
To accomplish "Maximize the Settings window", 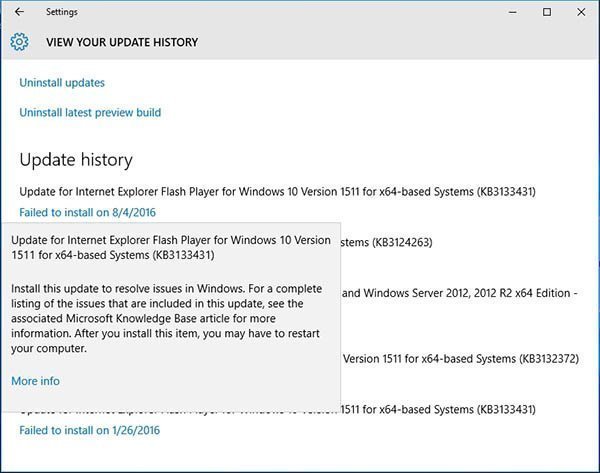I will coord(547,12).
